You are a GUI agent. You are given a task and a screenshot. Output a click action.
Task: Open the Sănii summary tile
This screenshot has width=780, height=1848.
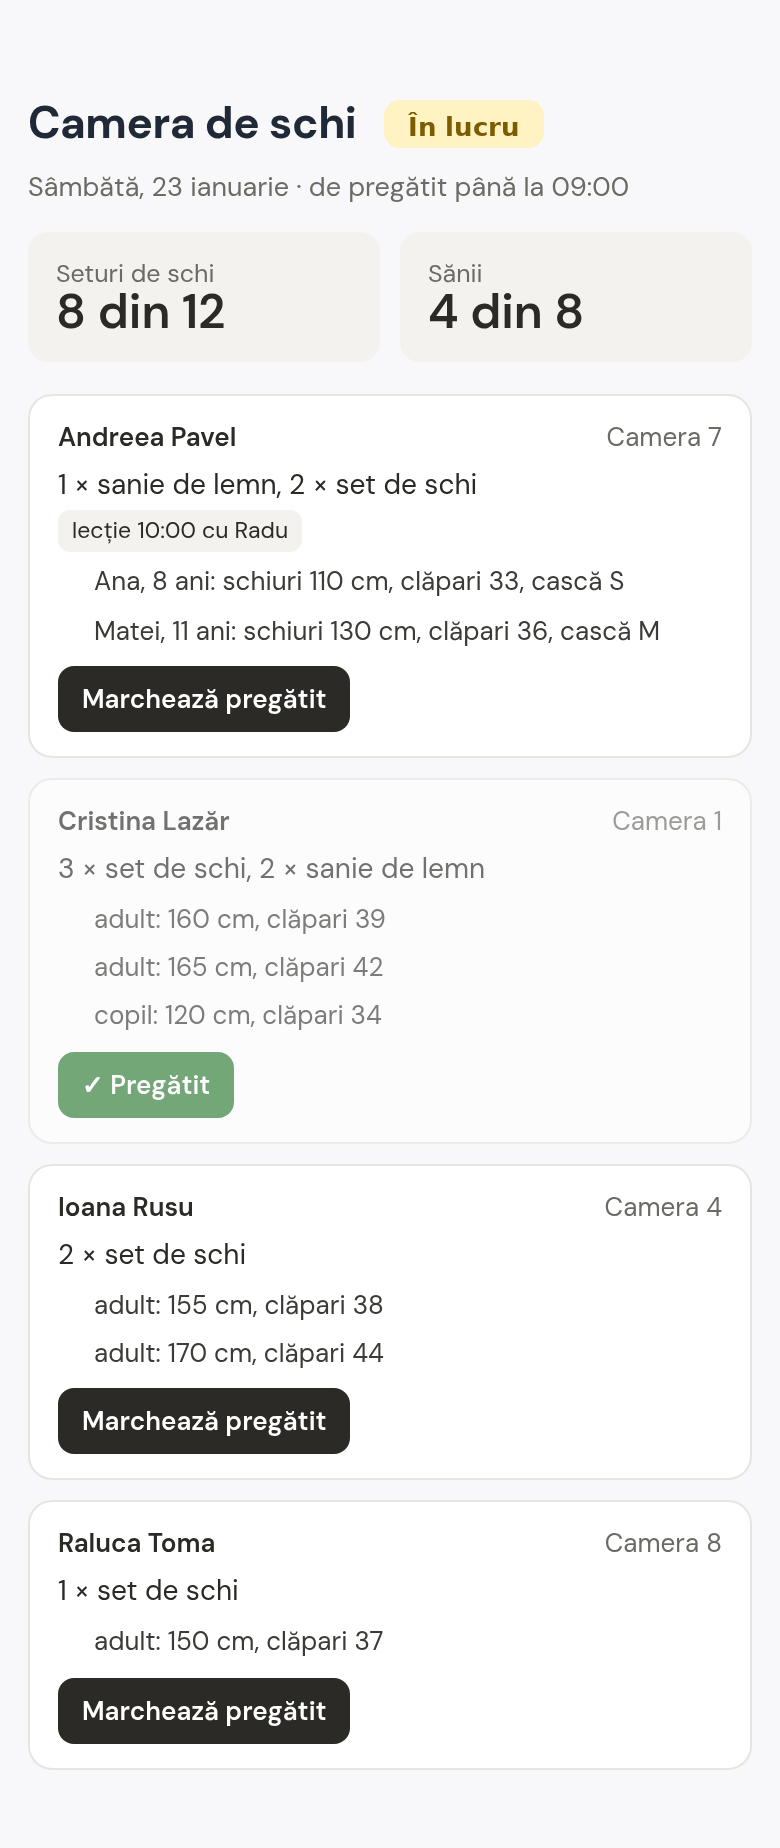(x=576, y=297)
